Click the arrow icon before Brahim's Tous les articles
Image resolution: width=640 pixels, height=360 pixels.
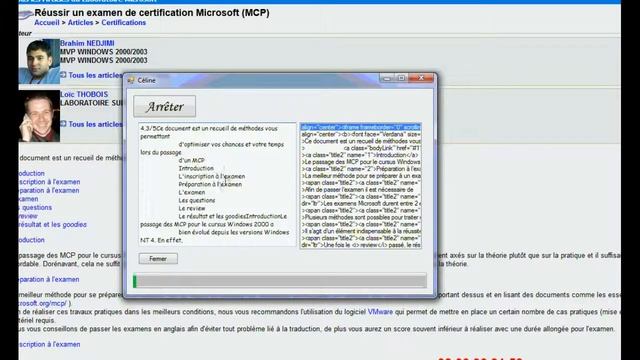point(63,75)
